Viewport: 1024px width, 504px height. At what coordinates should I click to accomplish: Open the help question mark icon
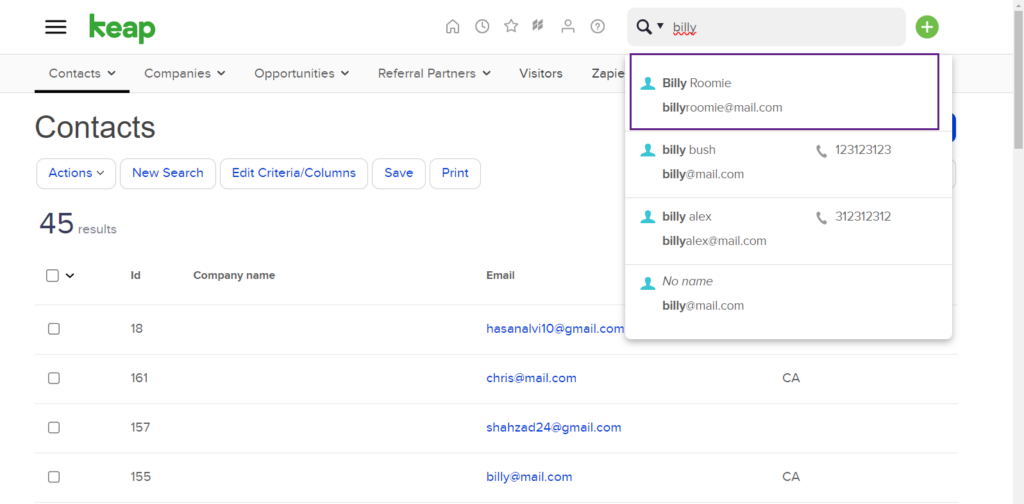coord(598,27)
